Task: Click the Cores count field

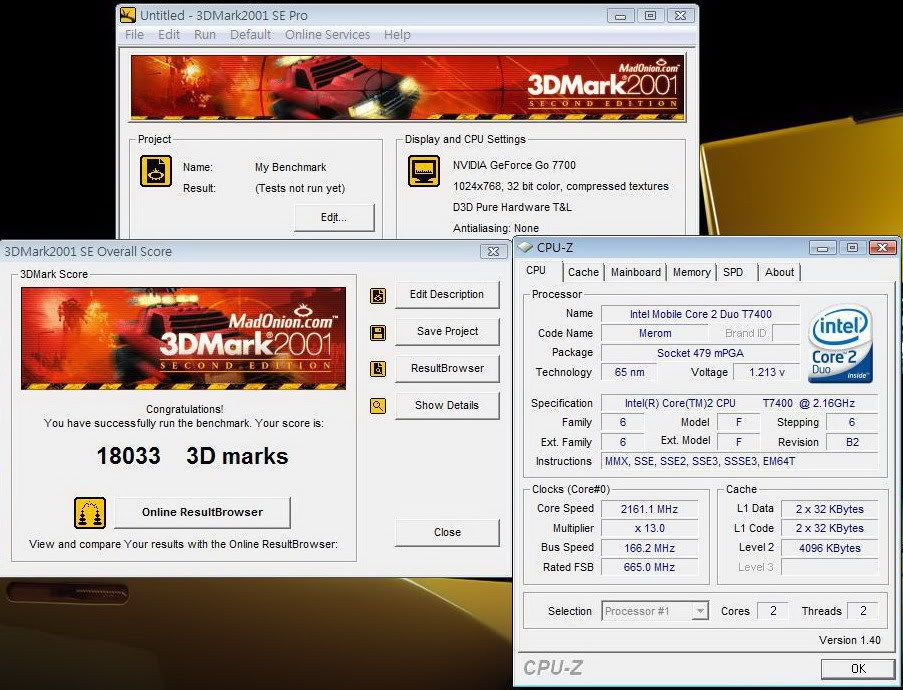Action: coord(773,611)
